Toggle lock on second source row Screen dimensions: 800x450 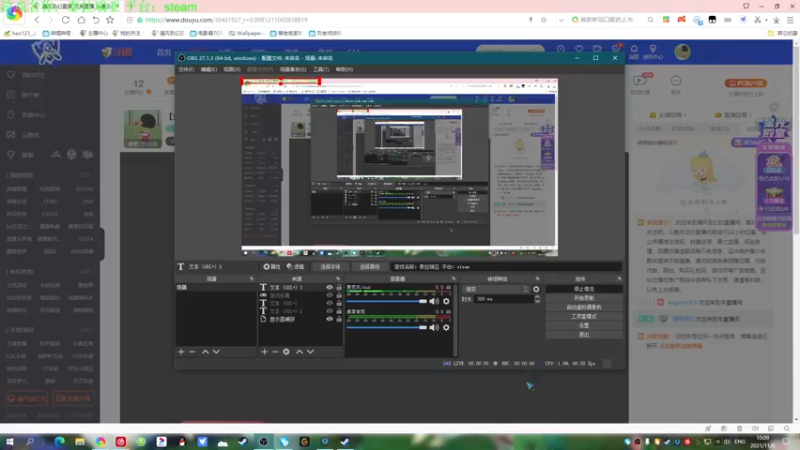[339, 295]
